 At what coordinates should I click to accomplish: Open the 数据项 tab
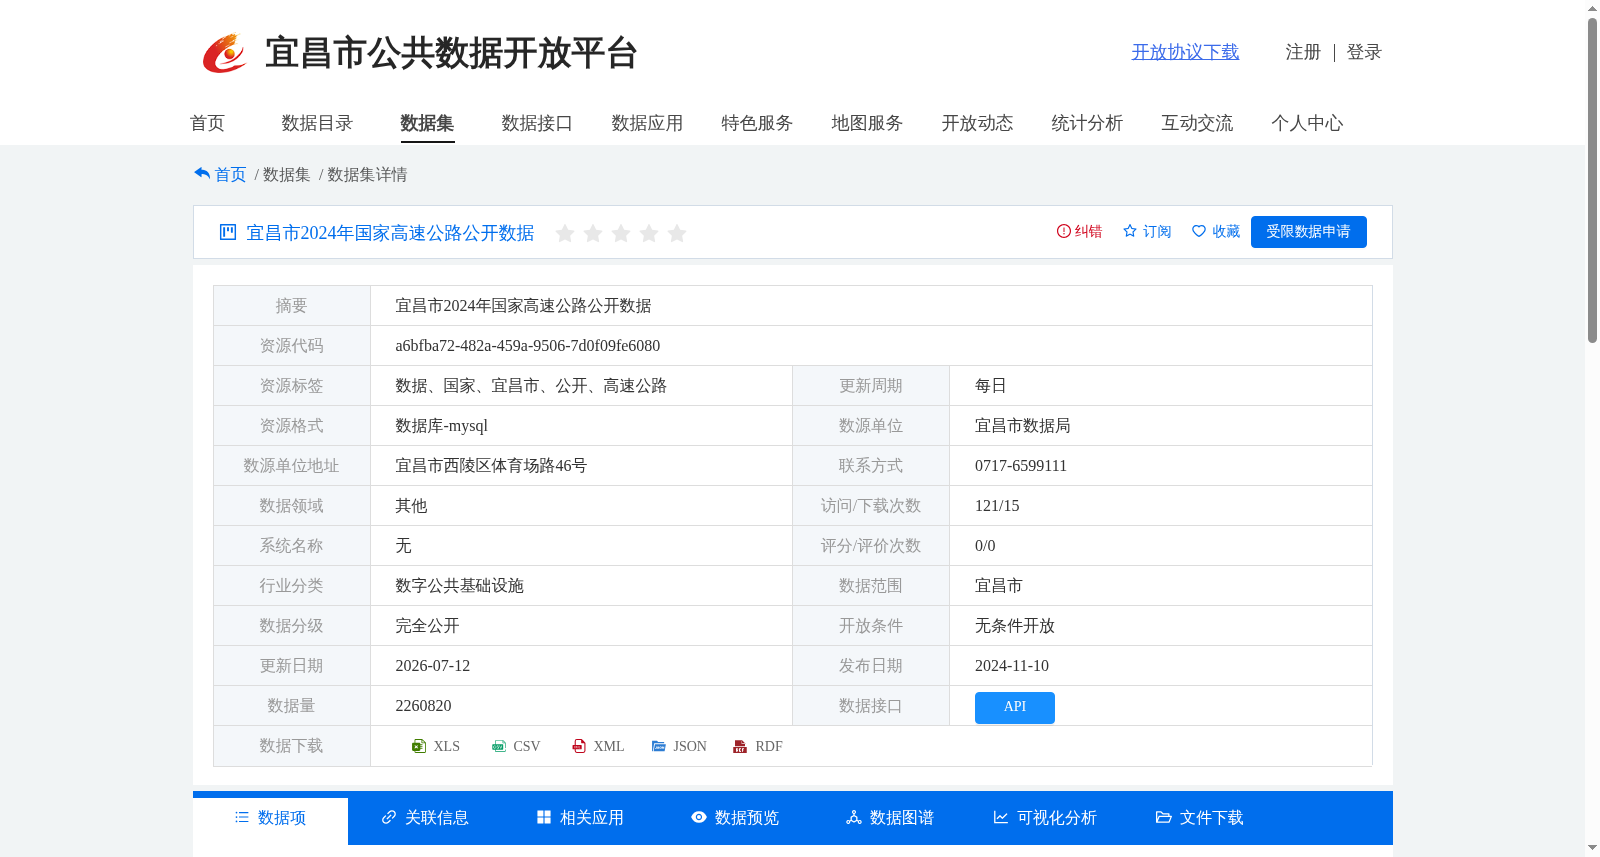(270, 818)
